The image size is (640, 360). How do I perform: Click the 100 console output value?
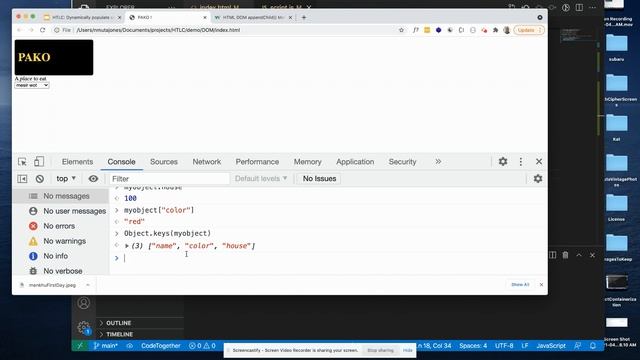(130, 198)
